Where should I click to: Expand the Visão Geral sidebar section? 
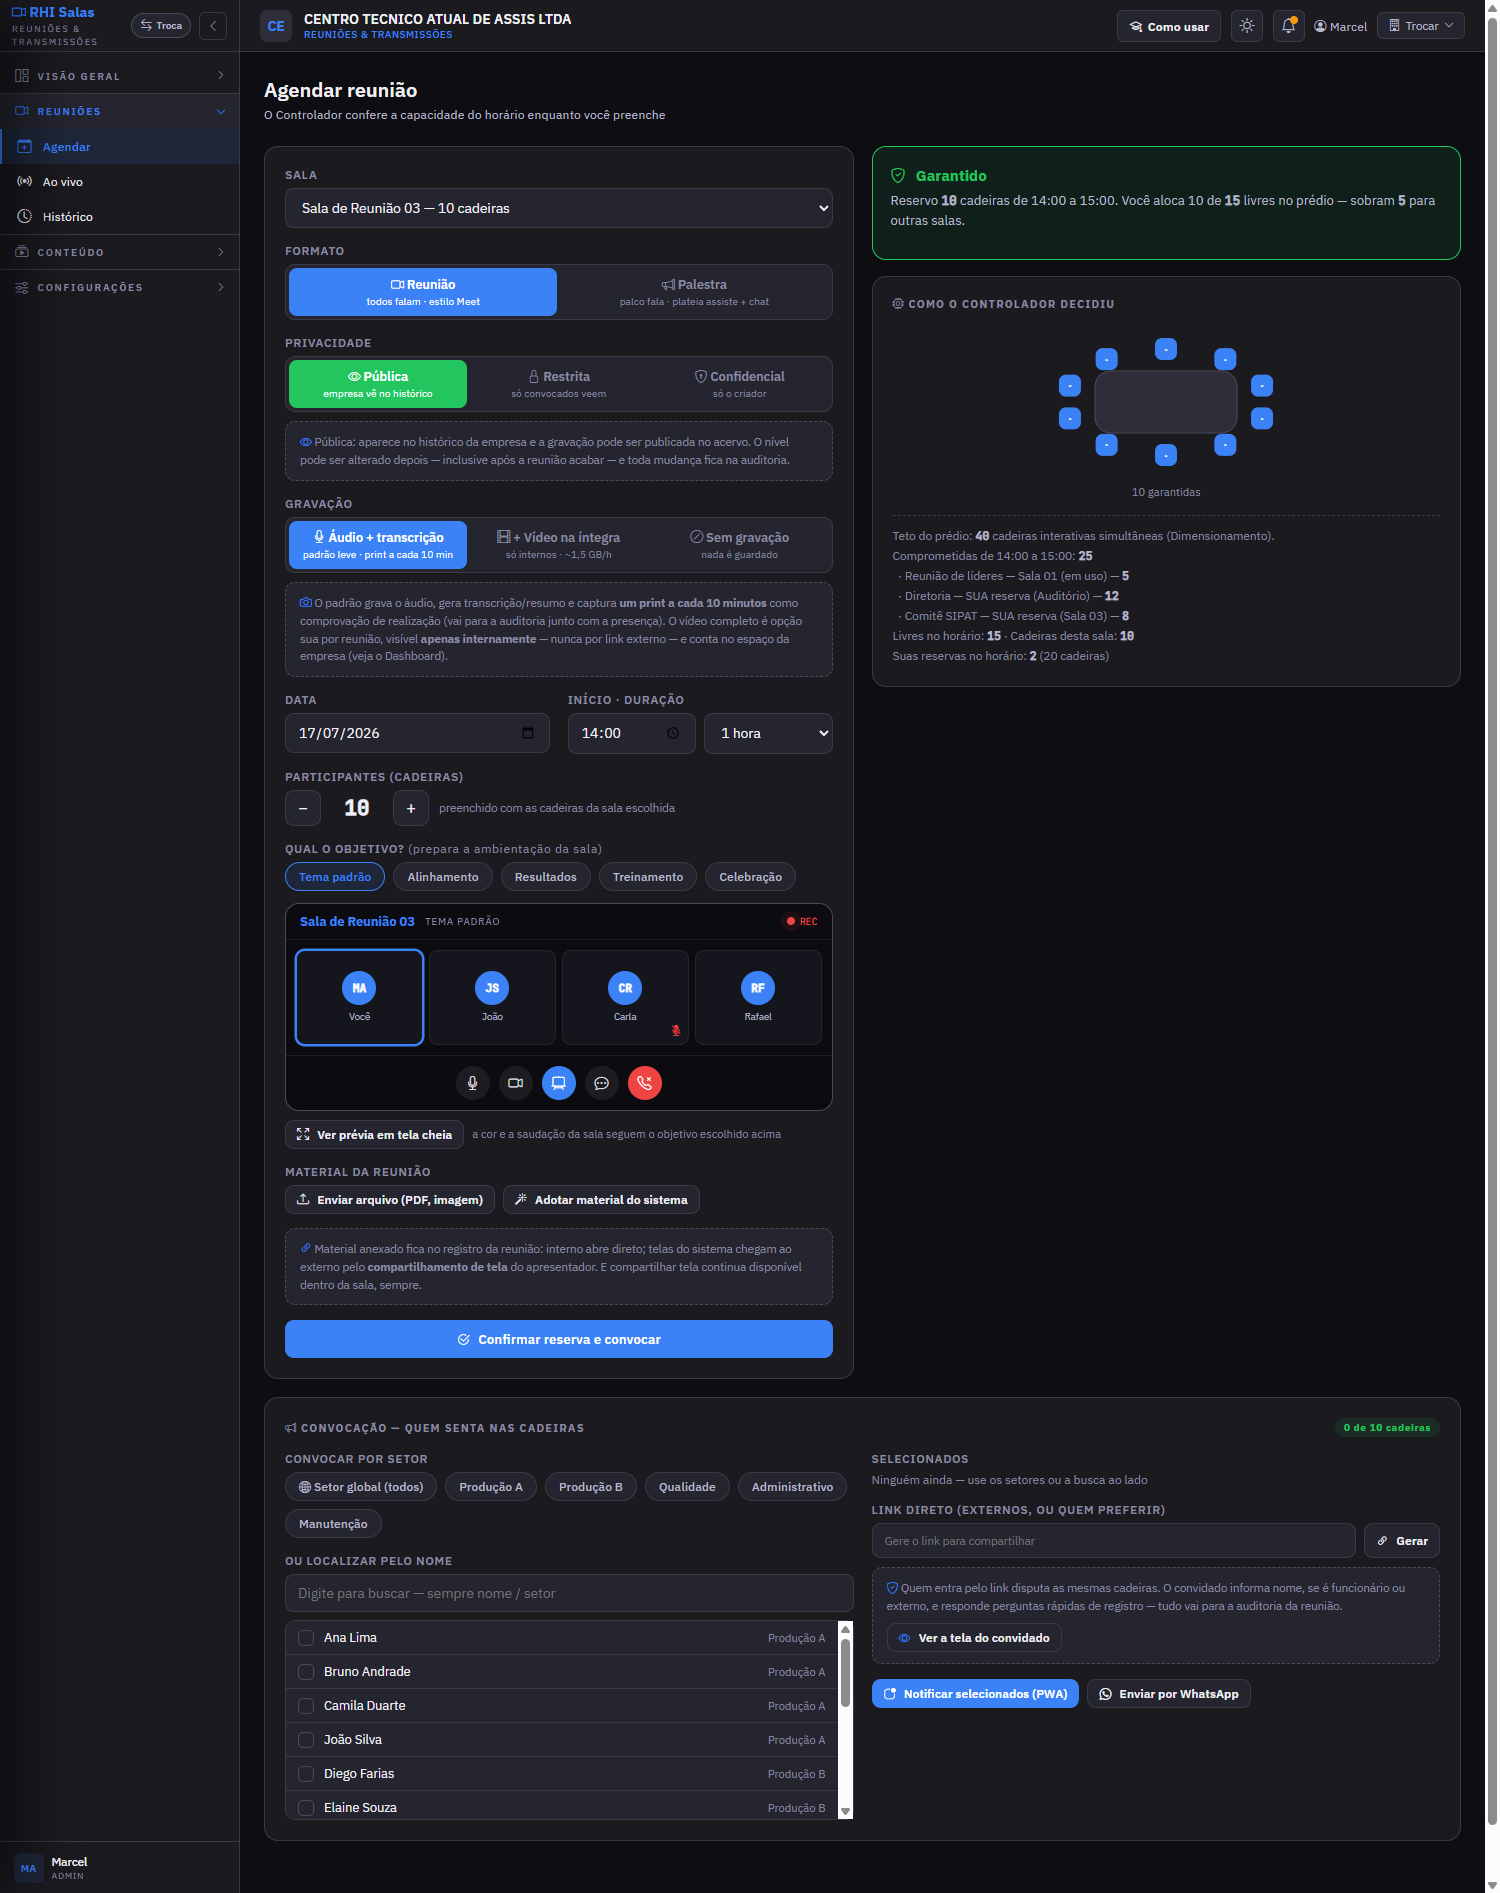tap(119, 76)
